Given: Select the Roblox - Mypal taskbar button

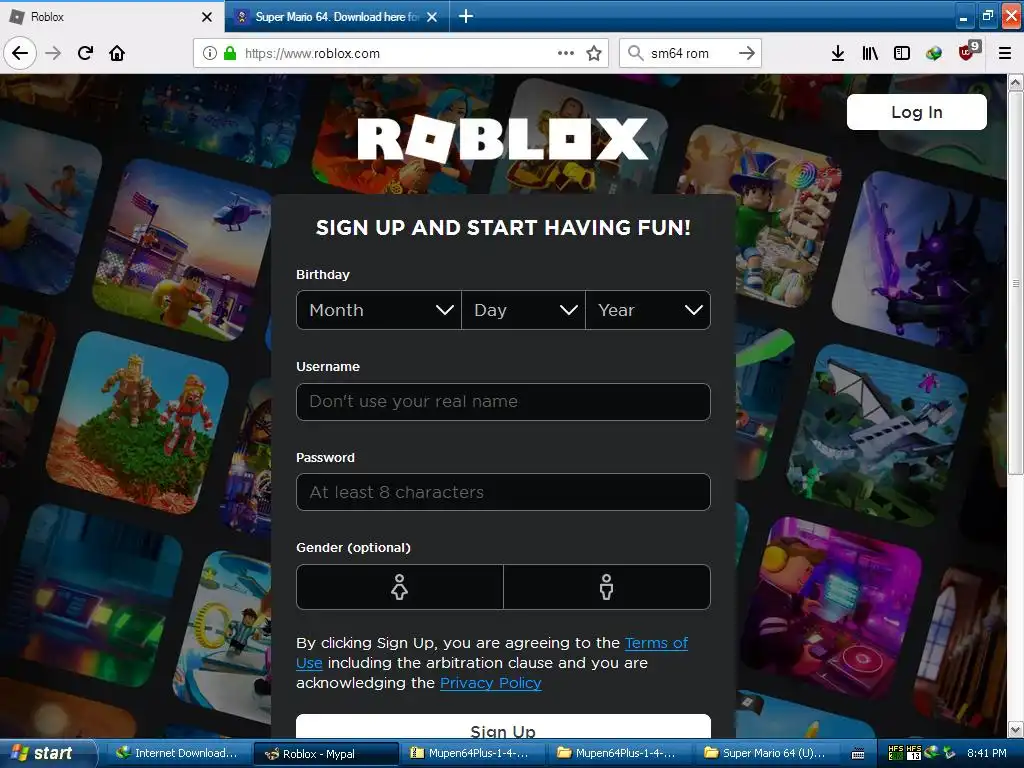Looking at the screenshot, I should tap(325, 754).
